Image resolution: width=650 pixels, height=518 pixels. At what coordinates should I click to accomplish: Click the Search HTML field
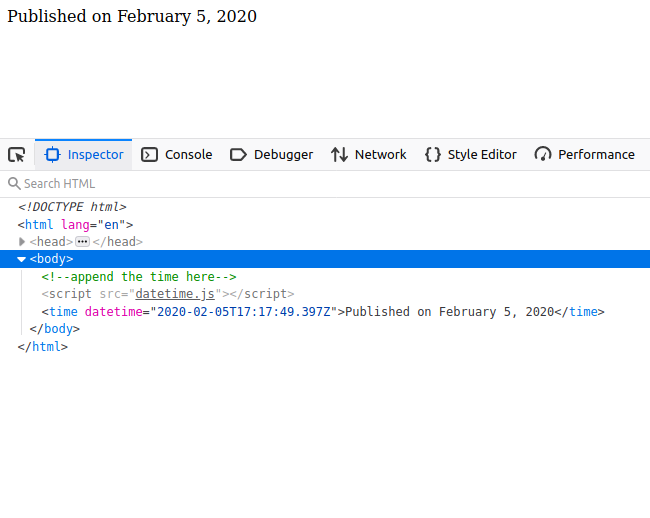click(325, 184)
